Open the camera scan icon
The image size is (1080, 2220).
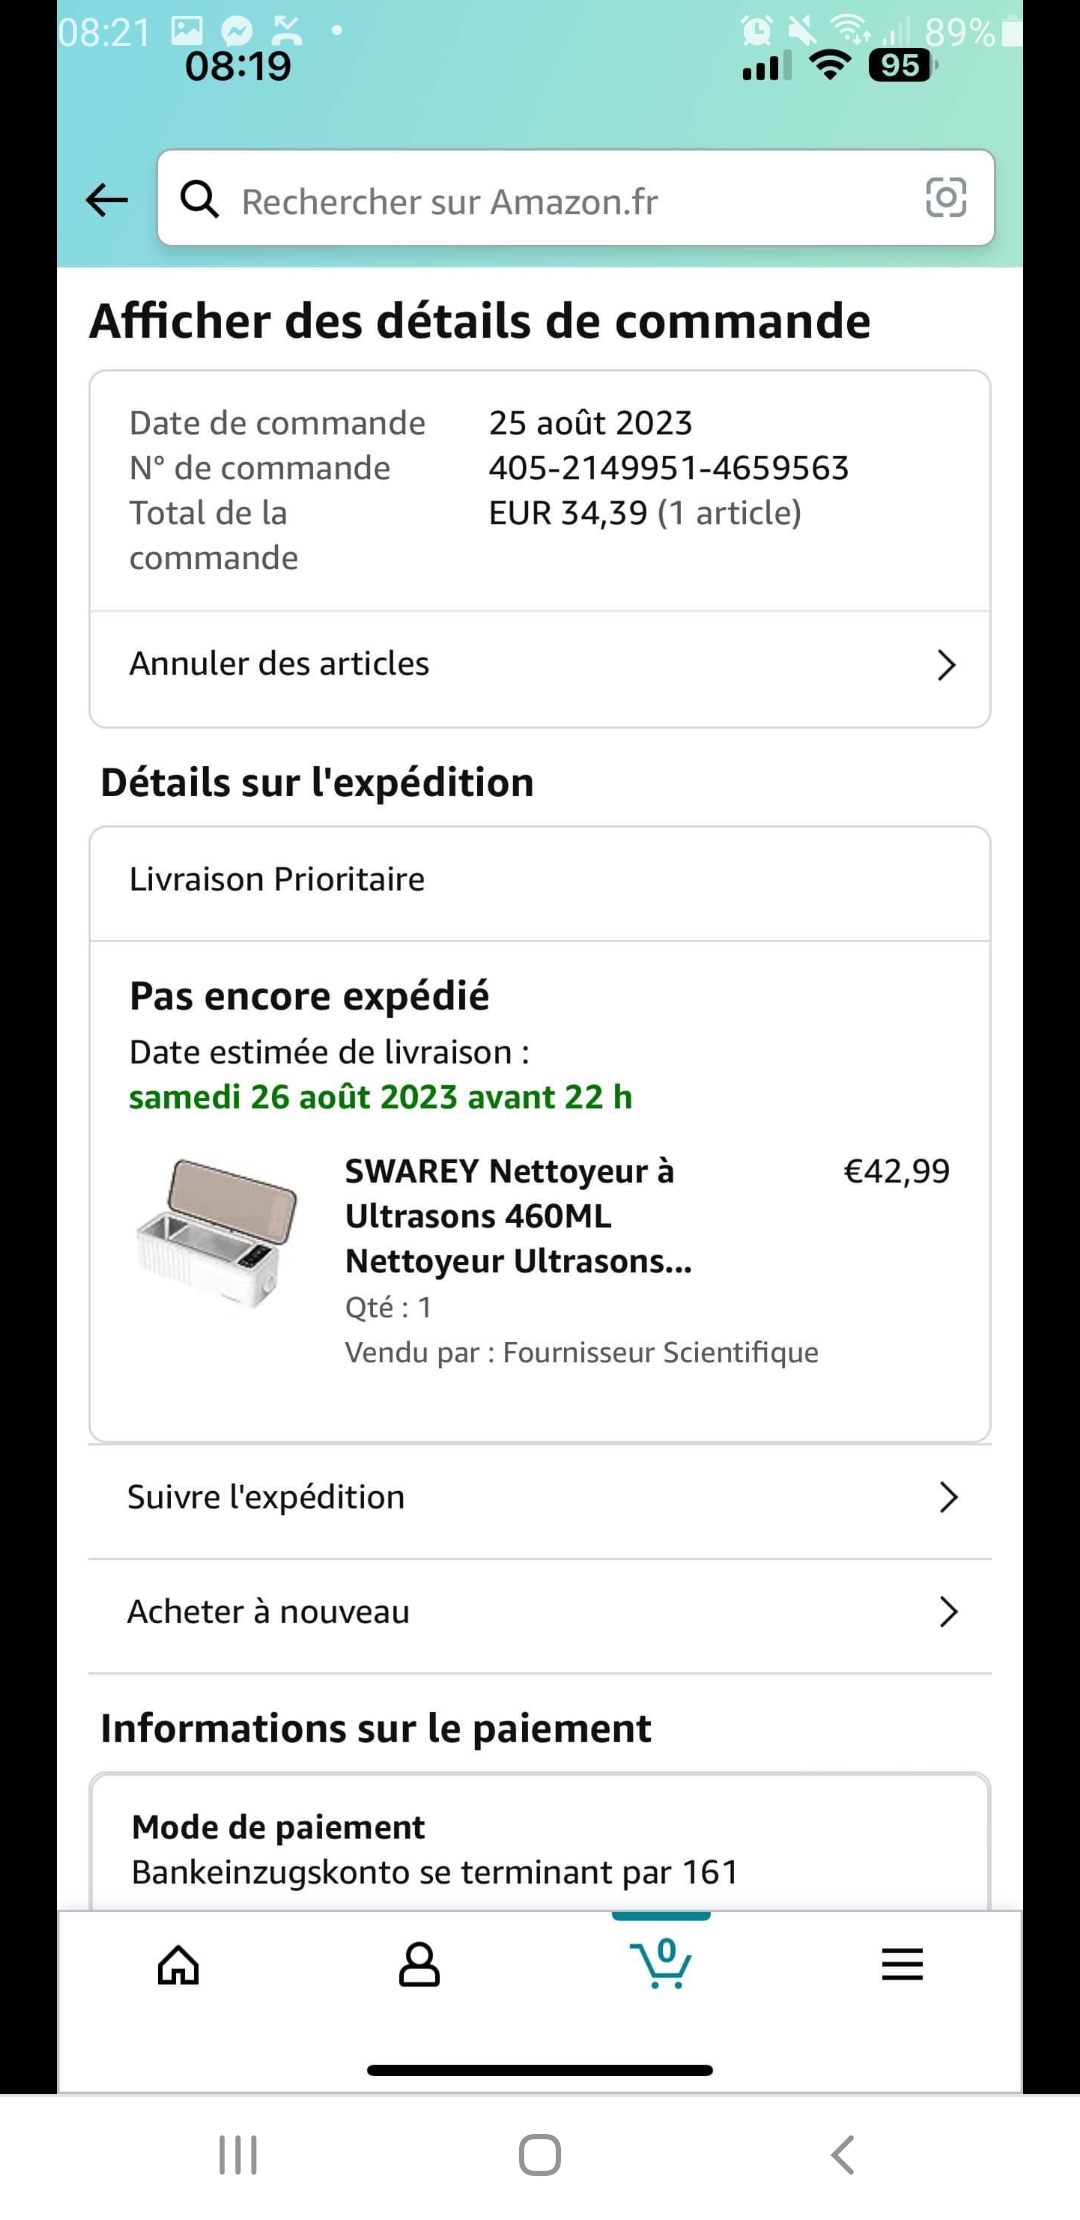(x=945, y=197)
